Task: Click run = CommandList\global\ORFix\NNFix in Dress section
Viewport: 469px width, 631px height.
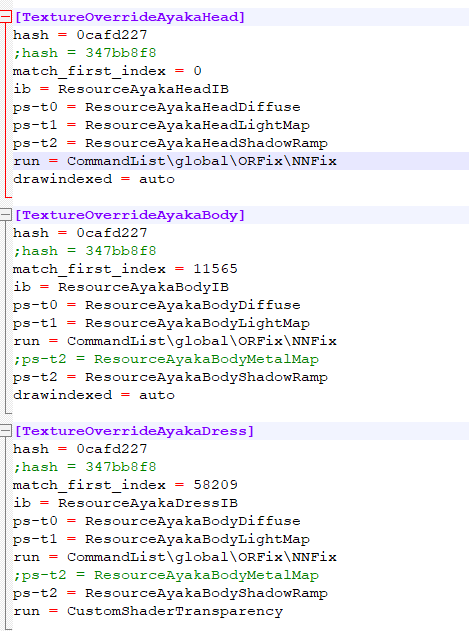Action: pyautogui.click(x=175, y=557)
